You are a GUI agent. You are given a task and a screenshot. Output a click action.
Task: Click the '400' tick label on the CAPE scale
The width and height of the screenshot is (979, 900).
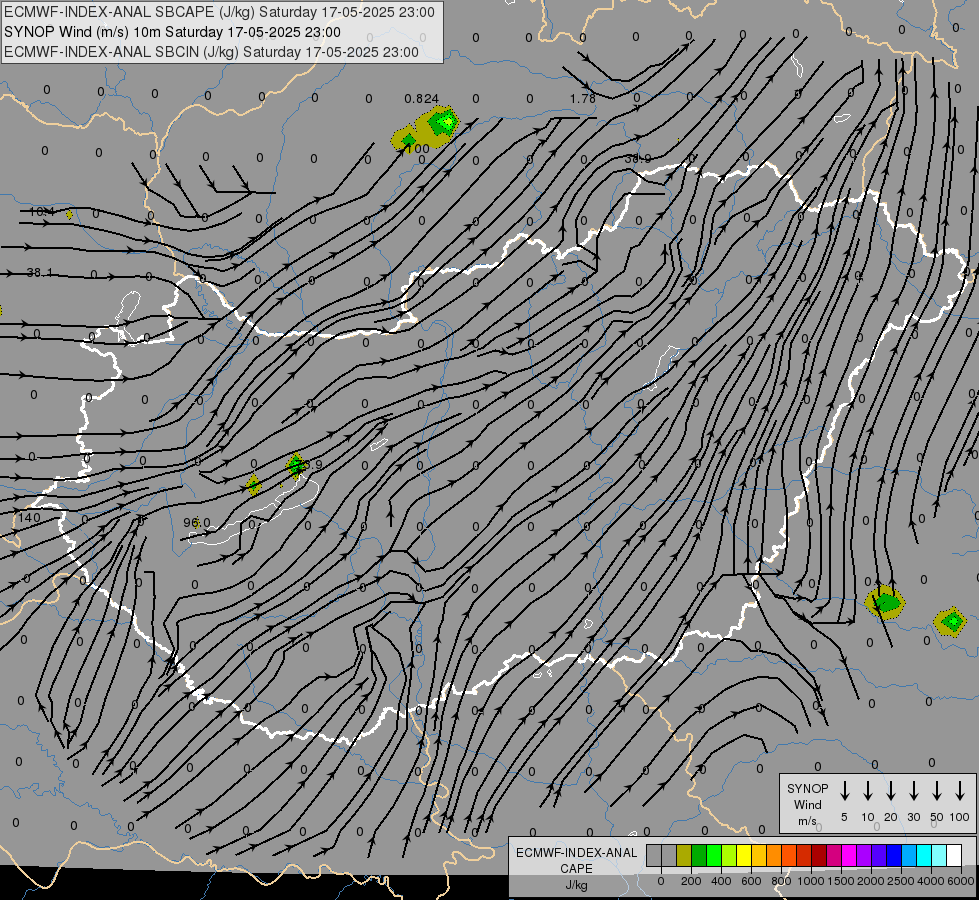click(721, 881)
